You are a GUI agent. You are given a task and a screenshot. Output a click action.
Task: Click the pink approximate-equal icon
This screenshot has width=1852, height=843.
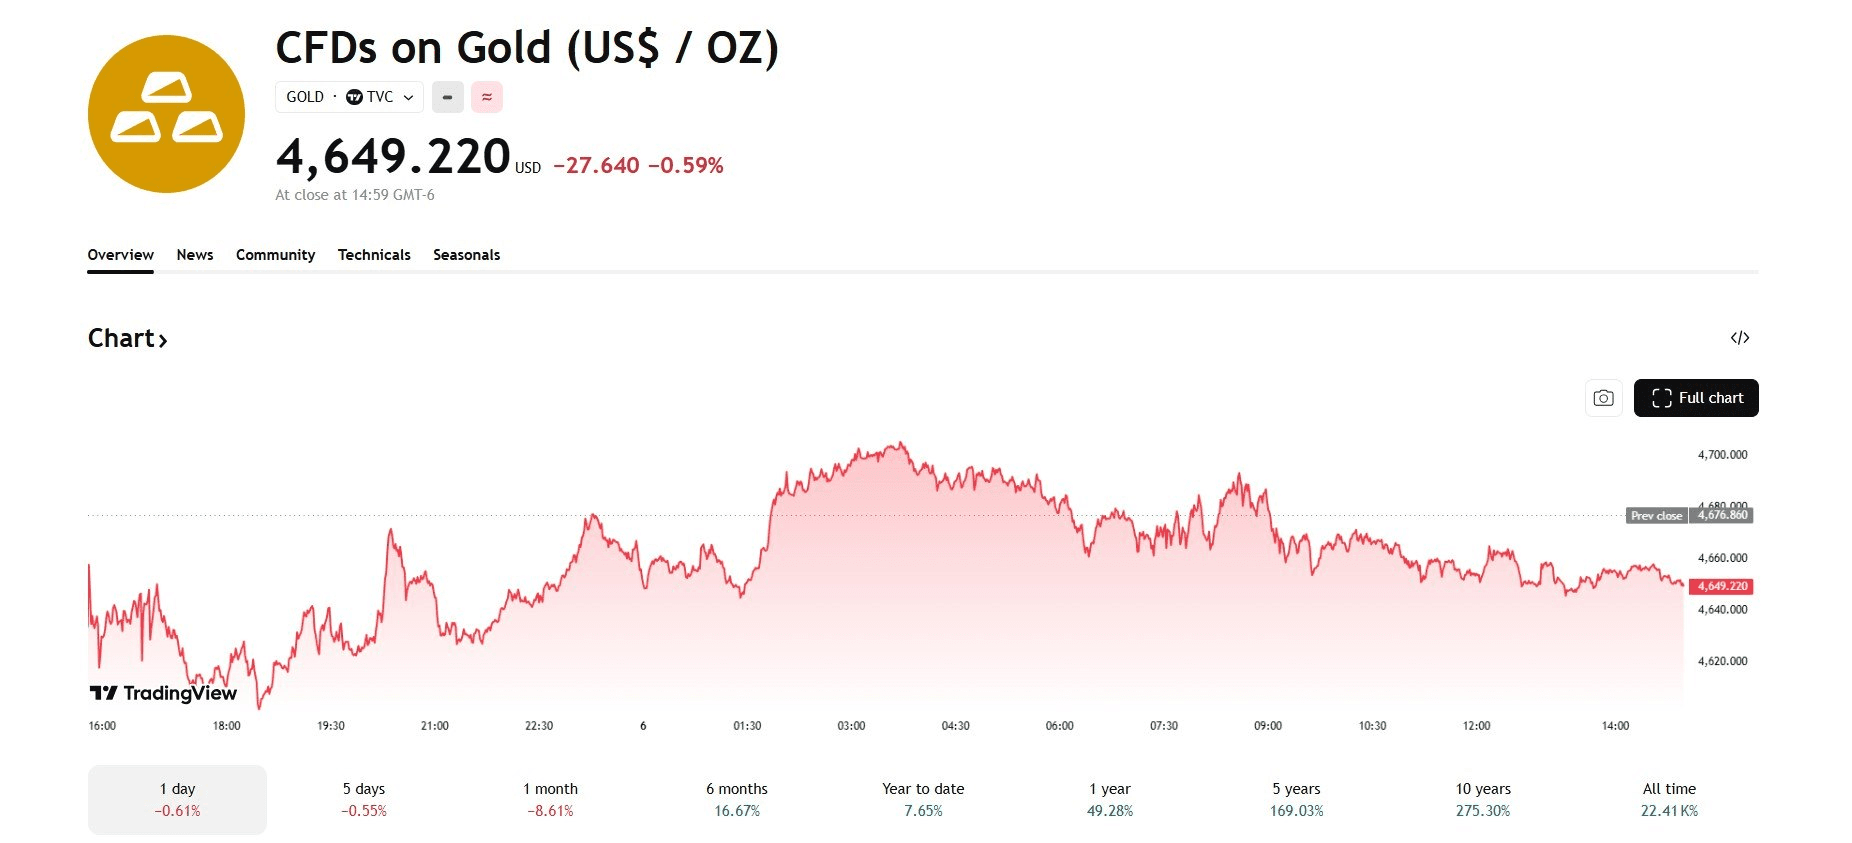(x=487, y=97)
